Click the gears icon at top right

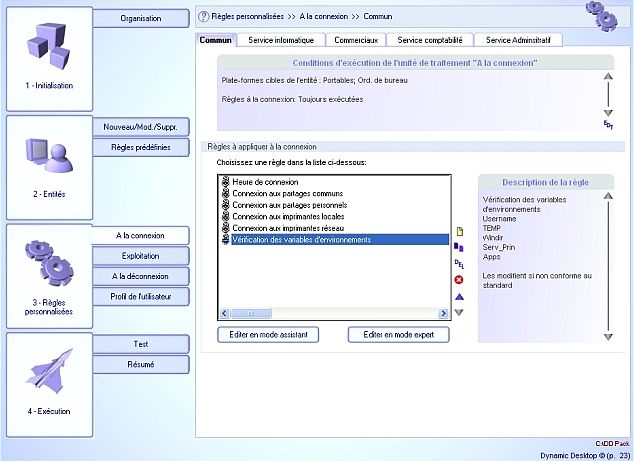[602, 16]
